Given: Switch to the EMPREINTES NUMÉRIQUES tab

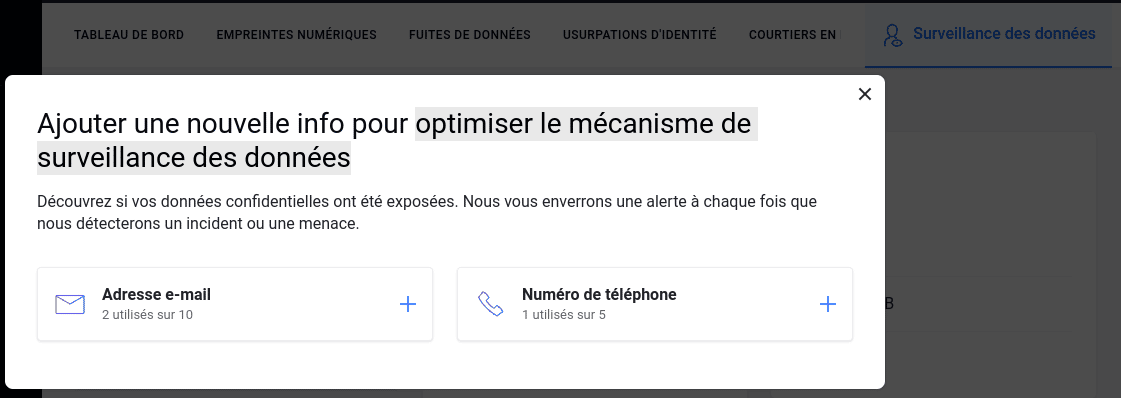Looking at the screenshot, I should coord(297,34).
